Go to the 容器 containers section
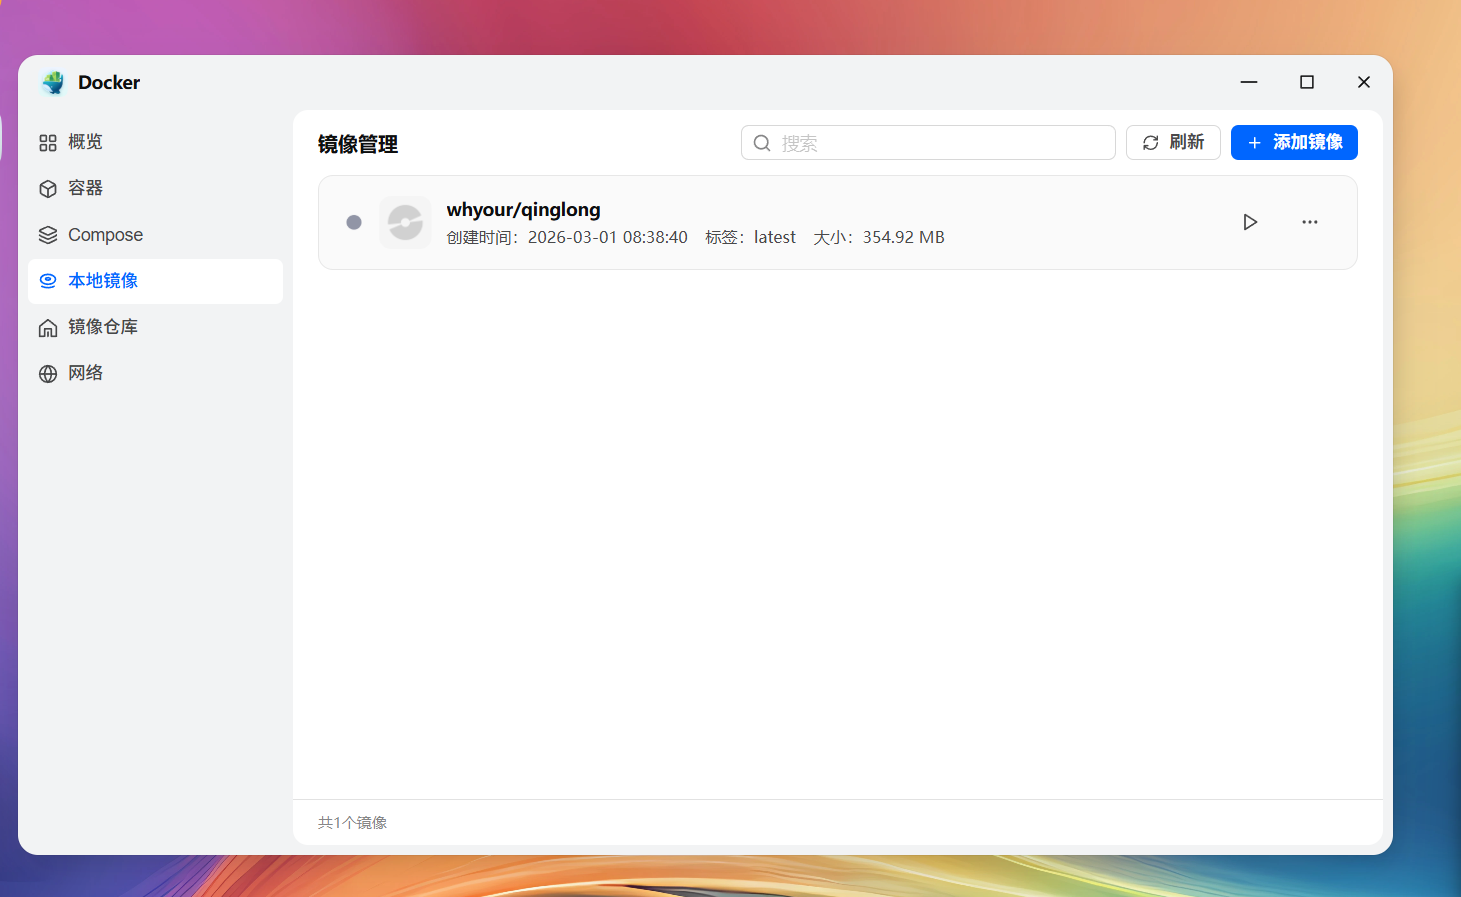 [x=85, y=188]
